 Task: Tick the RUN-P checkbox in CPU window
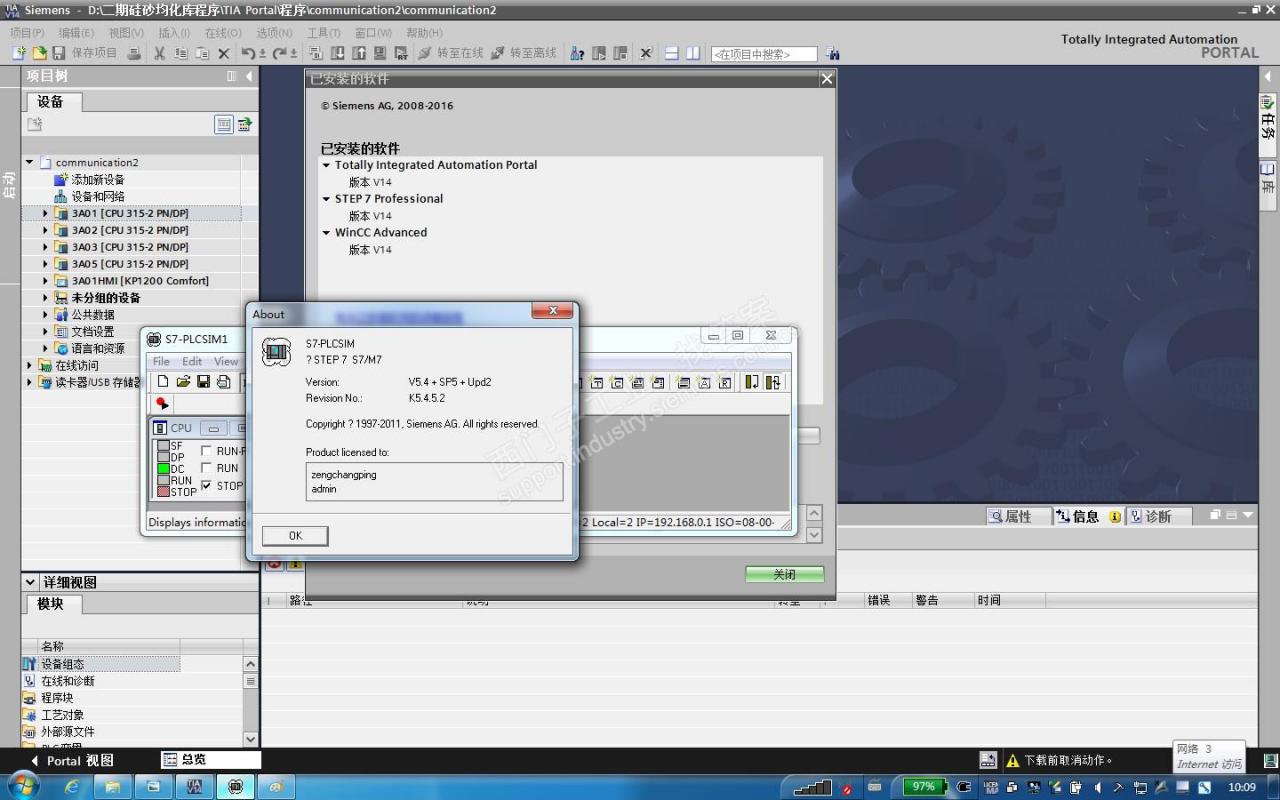click(206, 451)
